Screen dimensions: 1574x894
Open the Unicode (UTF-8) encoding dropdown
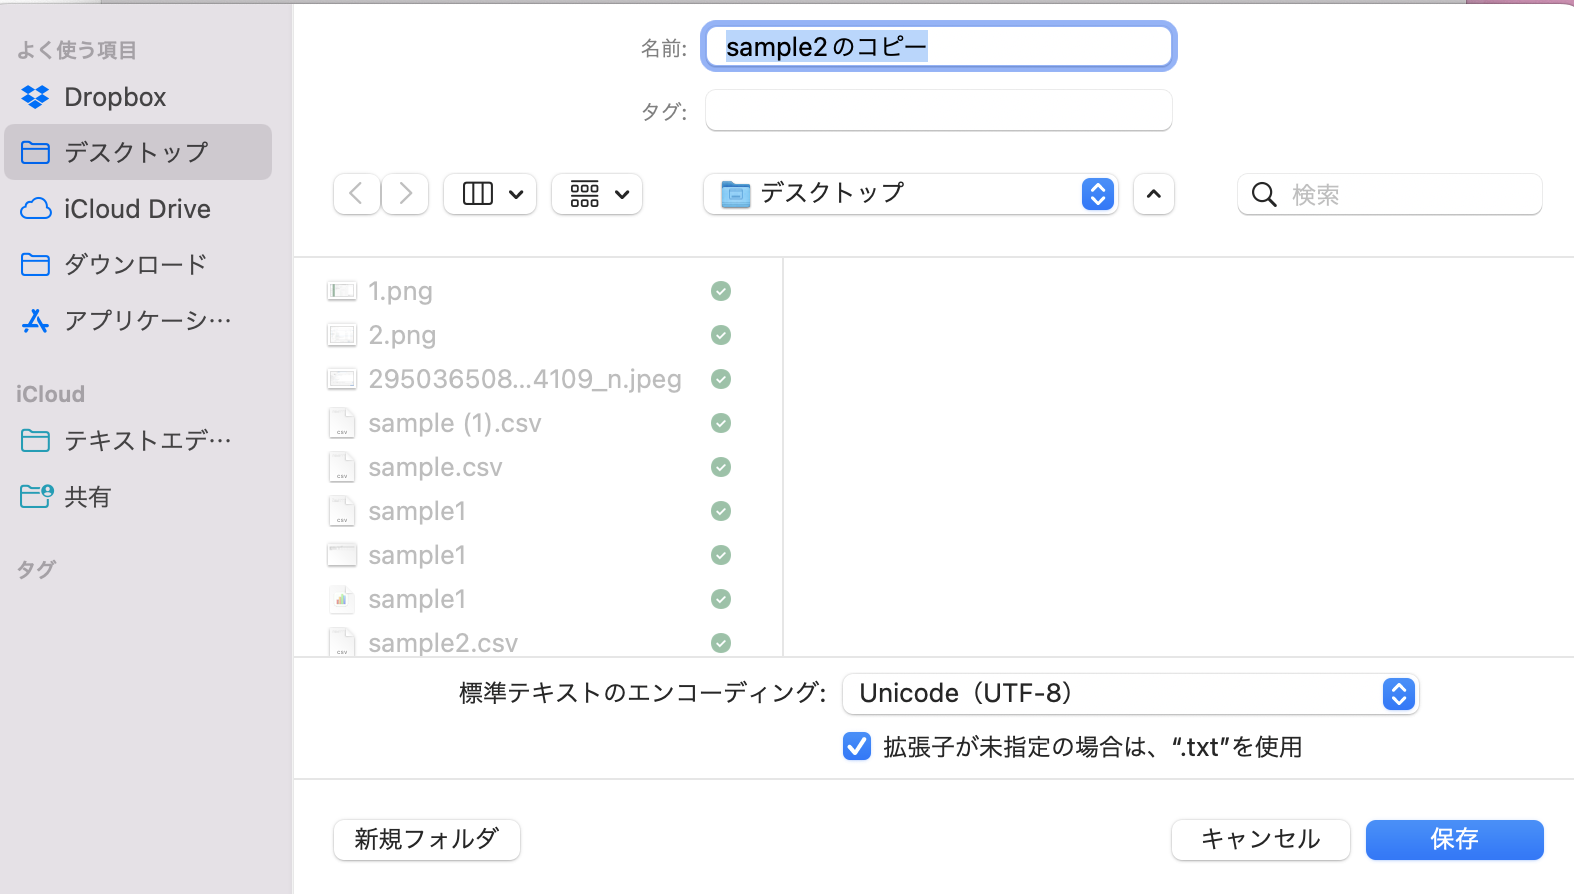pos(1130,694)
